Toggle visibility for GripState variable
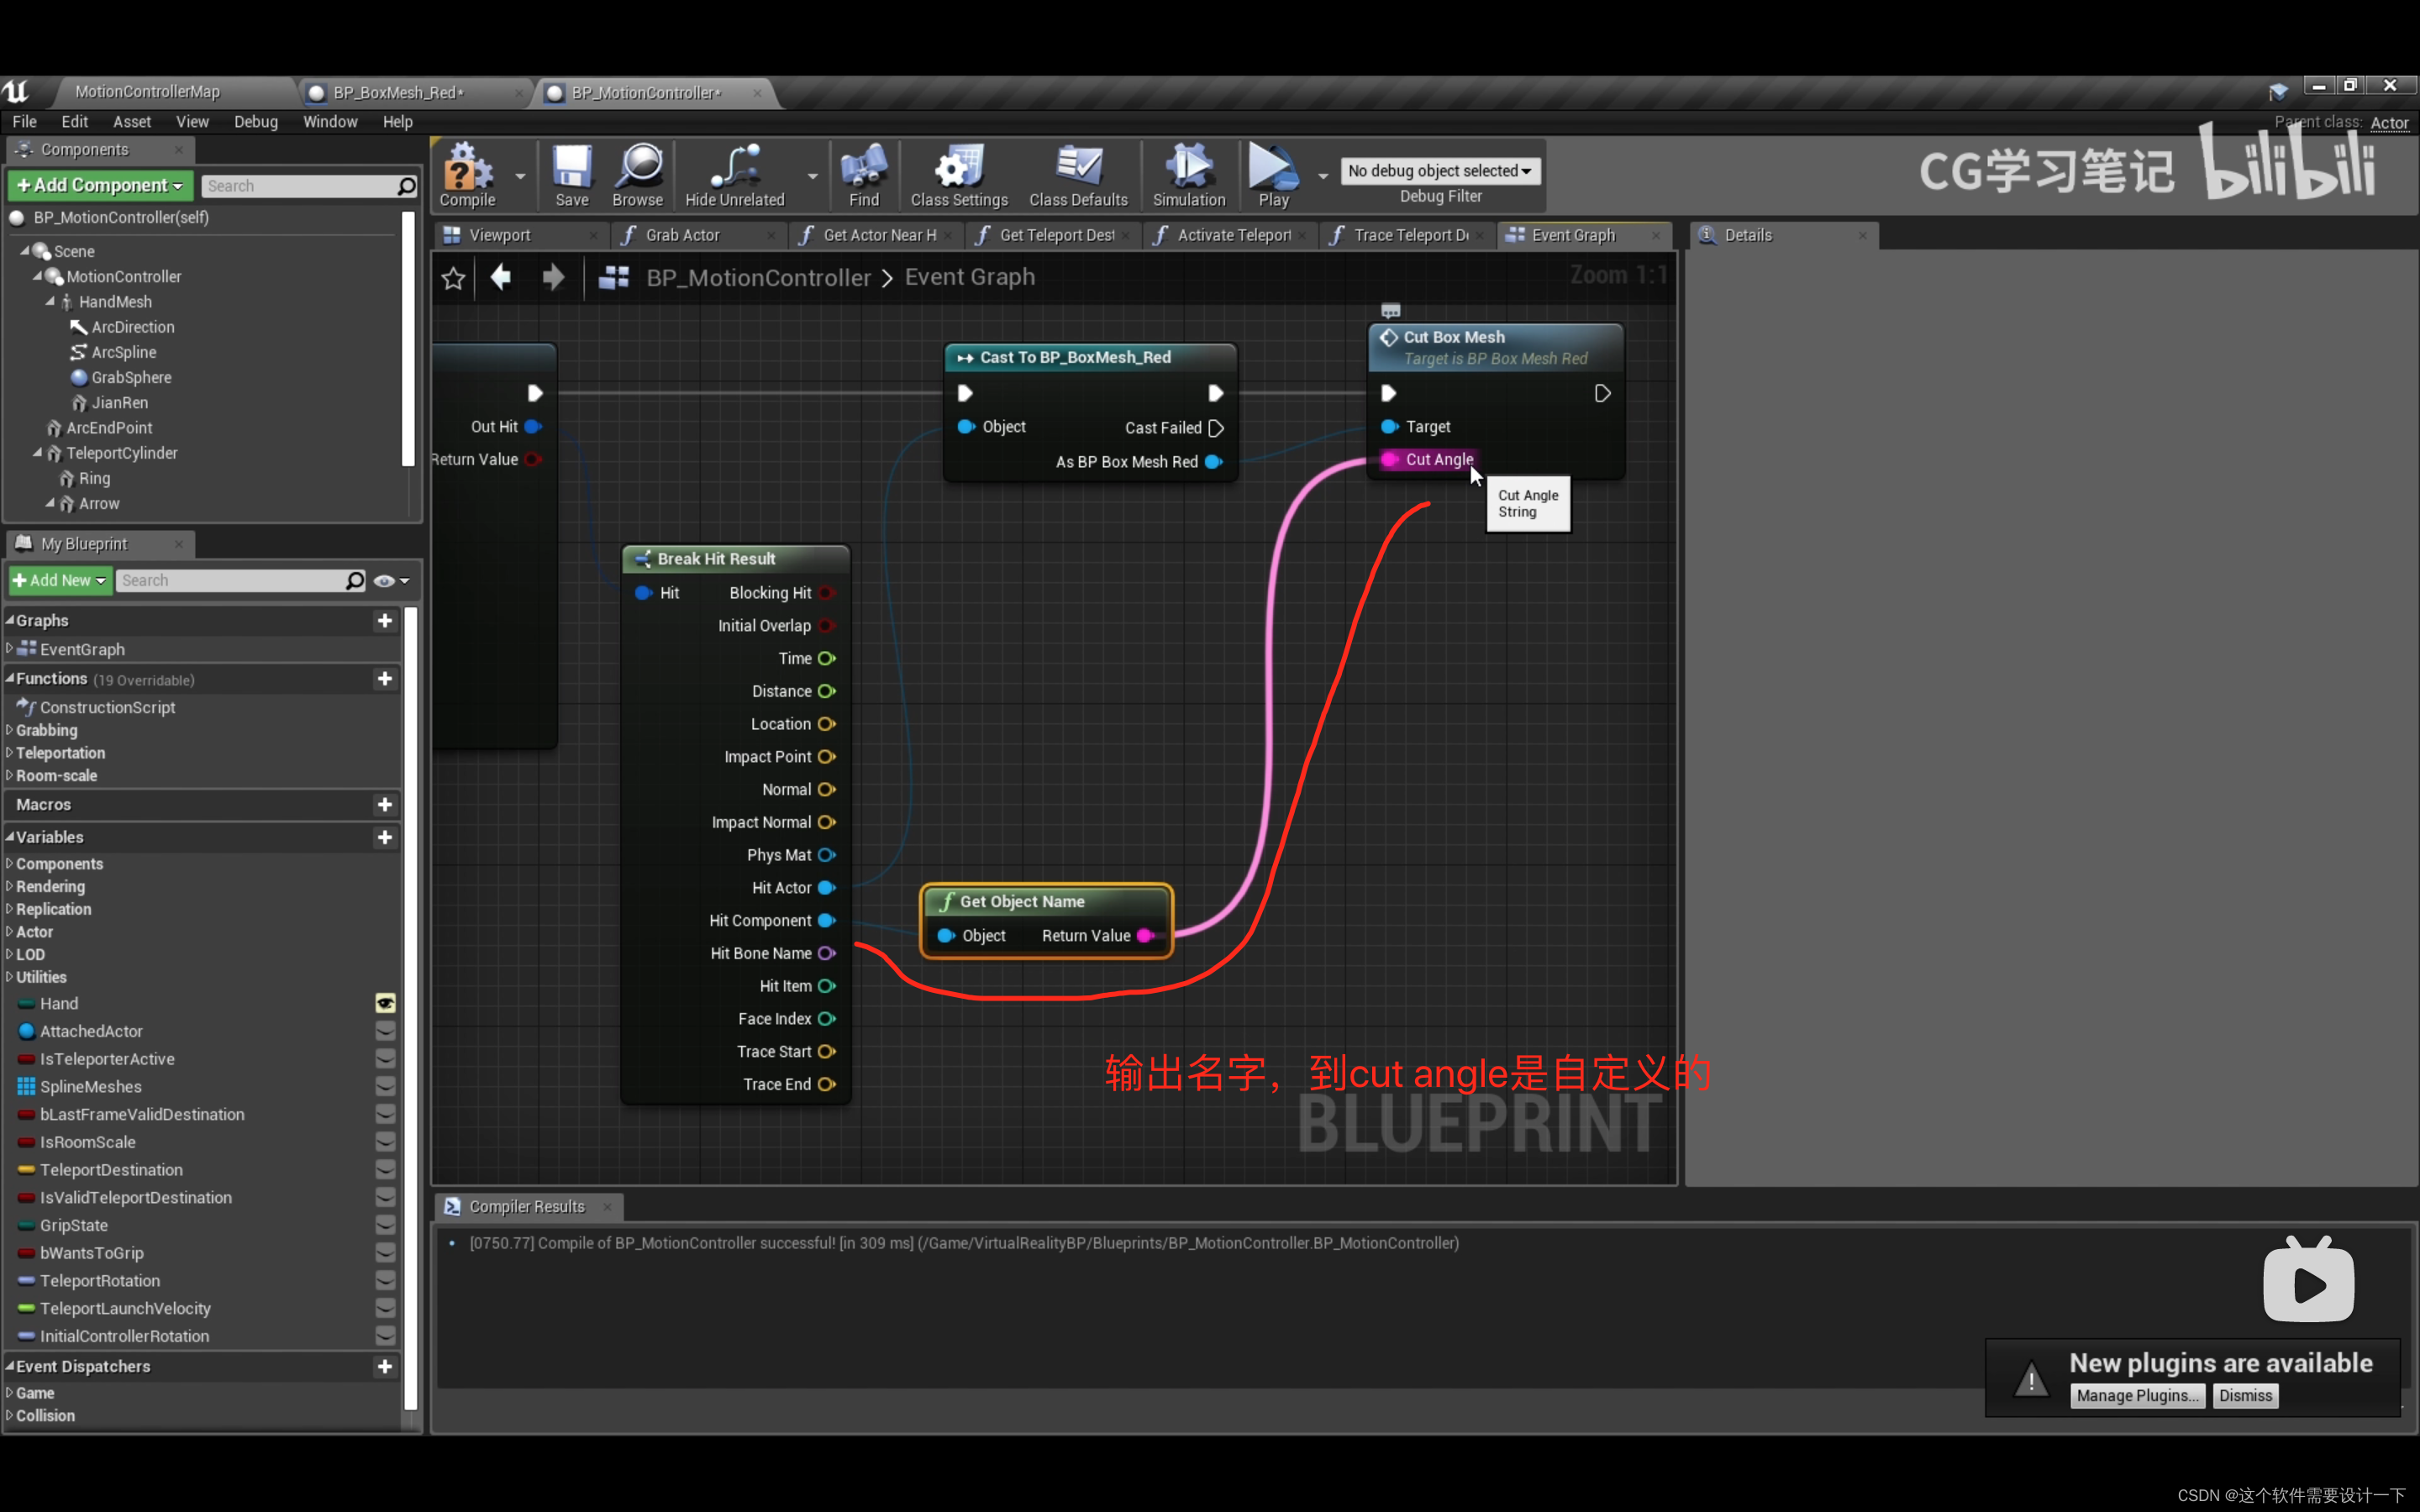The image size is (2420, 1512). click(x=385, y=1225)
